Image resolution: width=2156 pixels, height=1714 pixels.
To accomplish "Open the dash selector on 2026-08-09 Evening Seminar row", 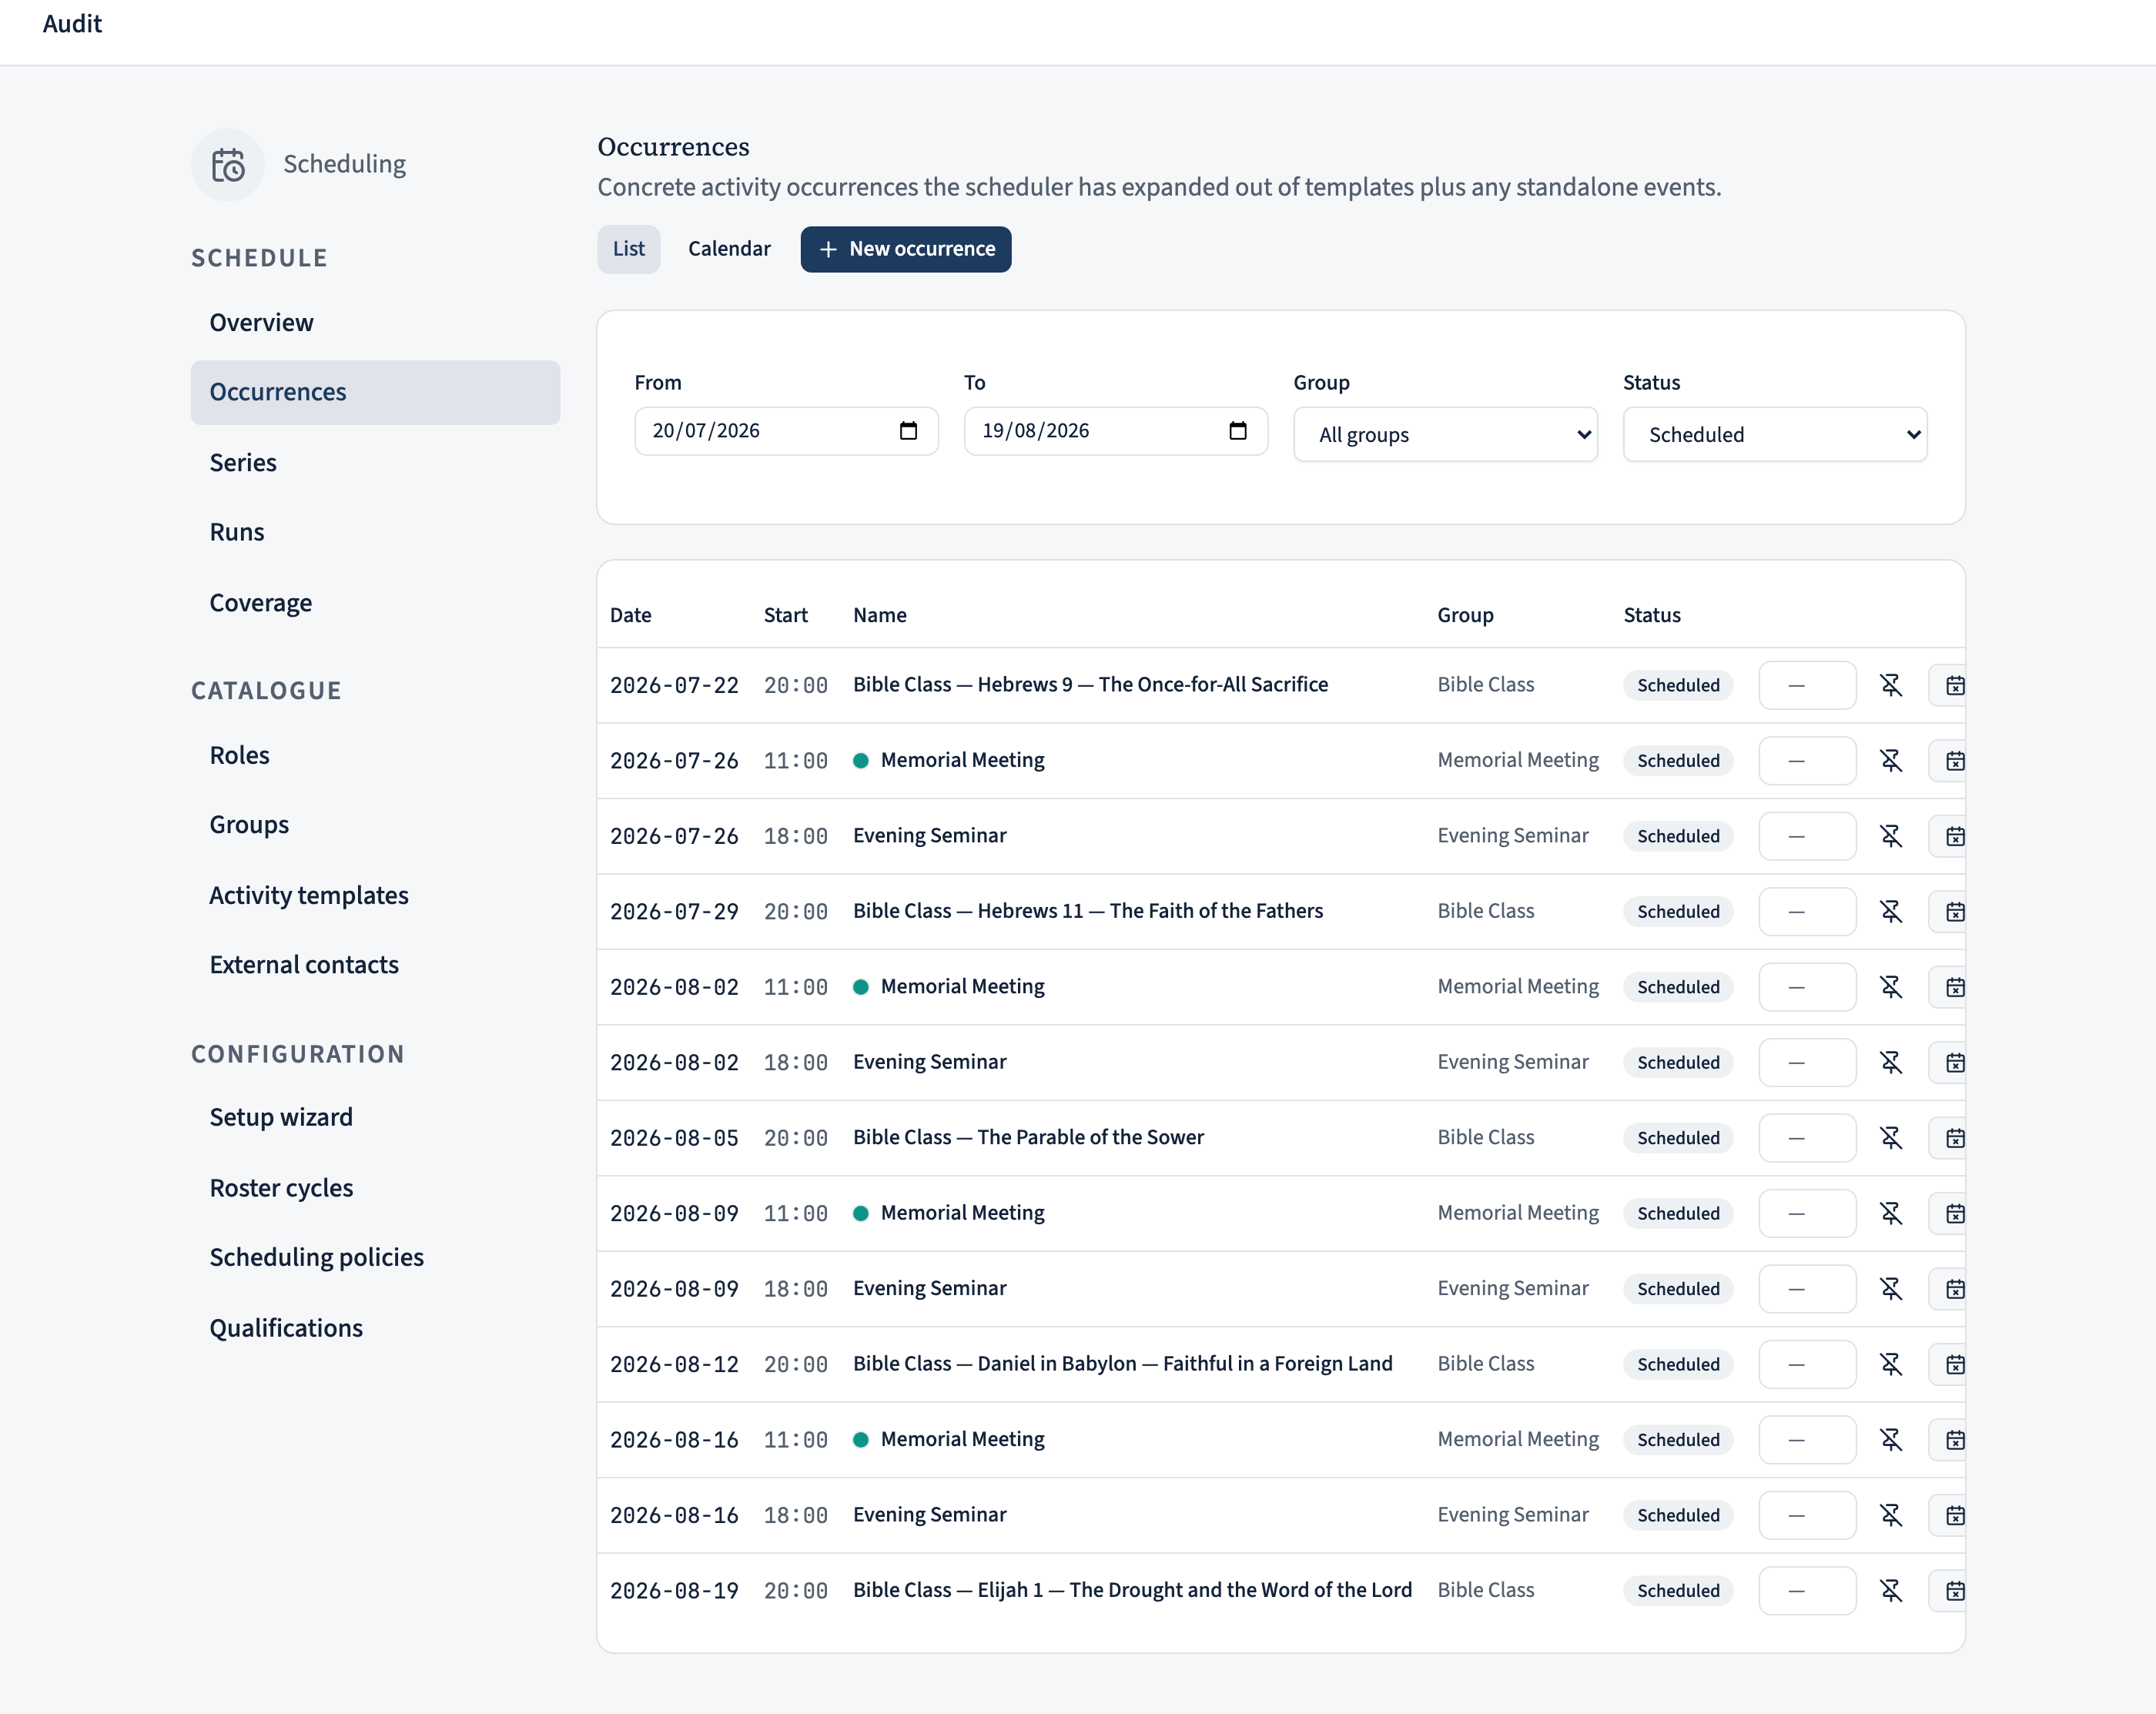I will coord(1807,1289).
